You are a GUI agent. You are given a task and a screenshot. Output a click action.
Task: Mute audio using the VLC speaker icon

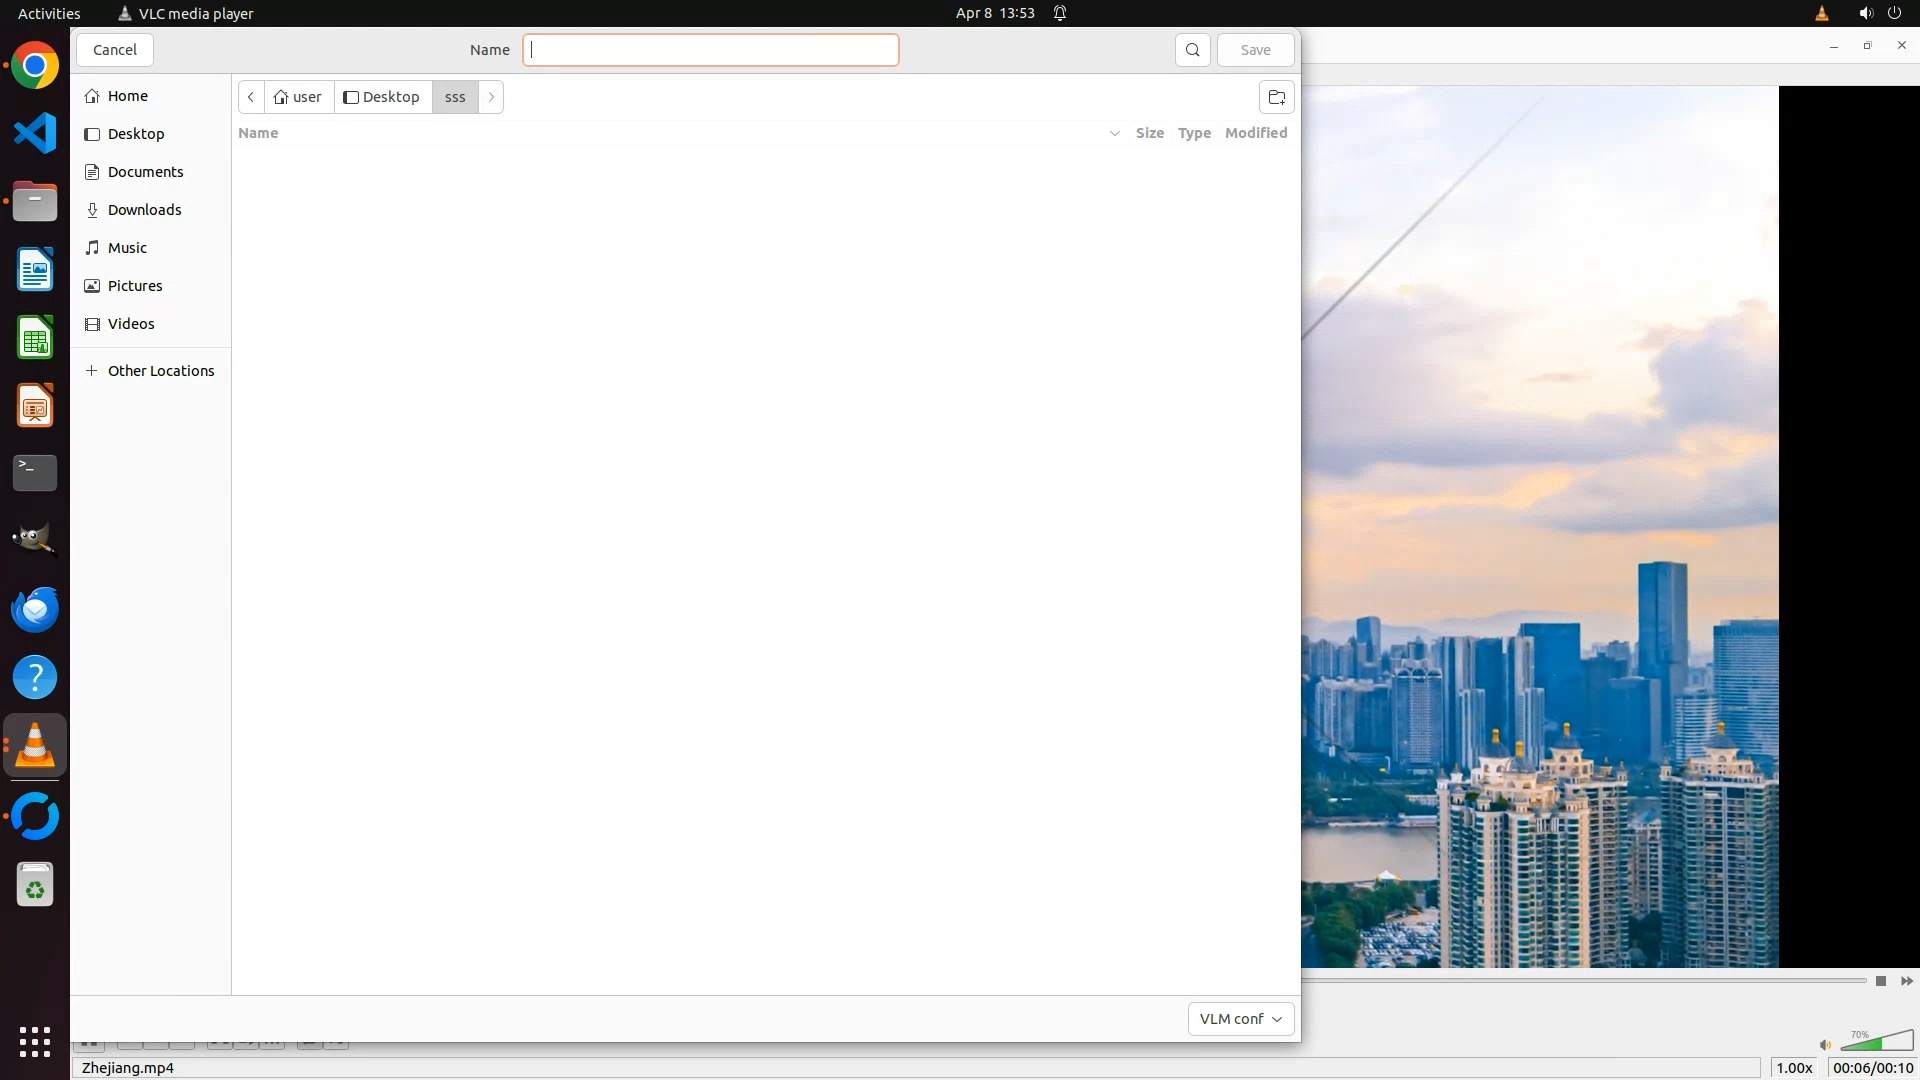pos(1825,1045)
